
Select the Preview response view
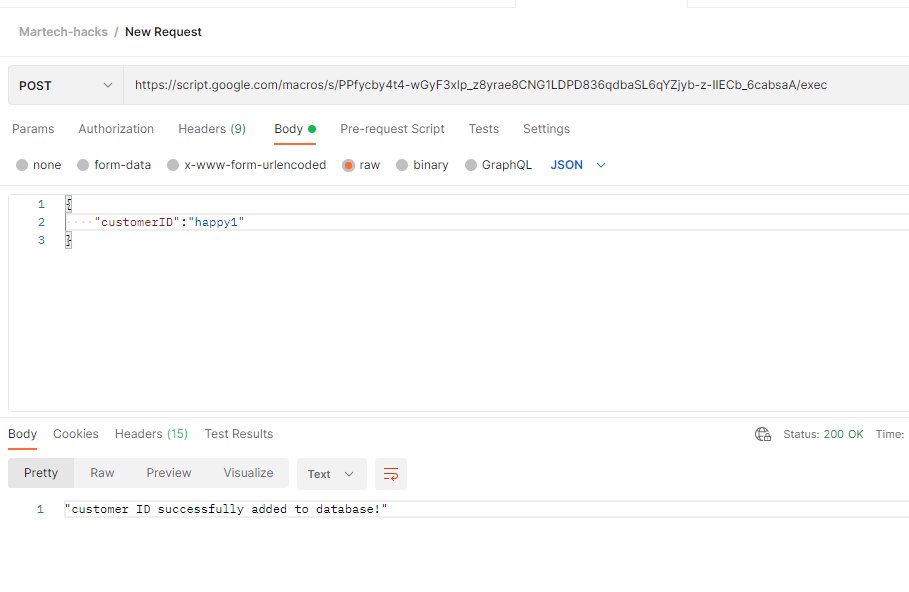point(169,473)
